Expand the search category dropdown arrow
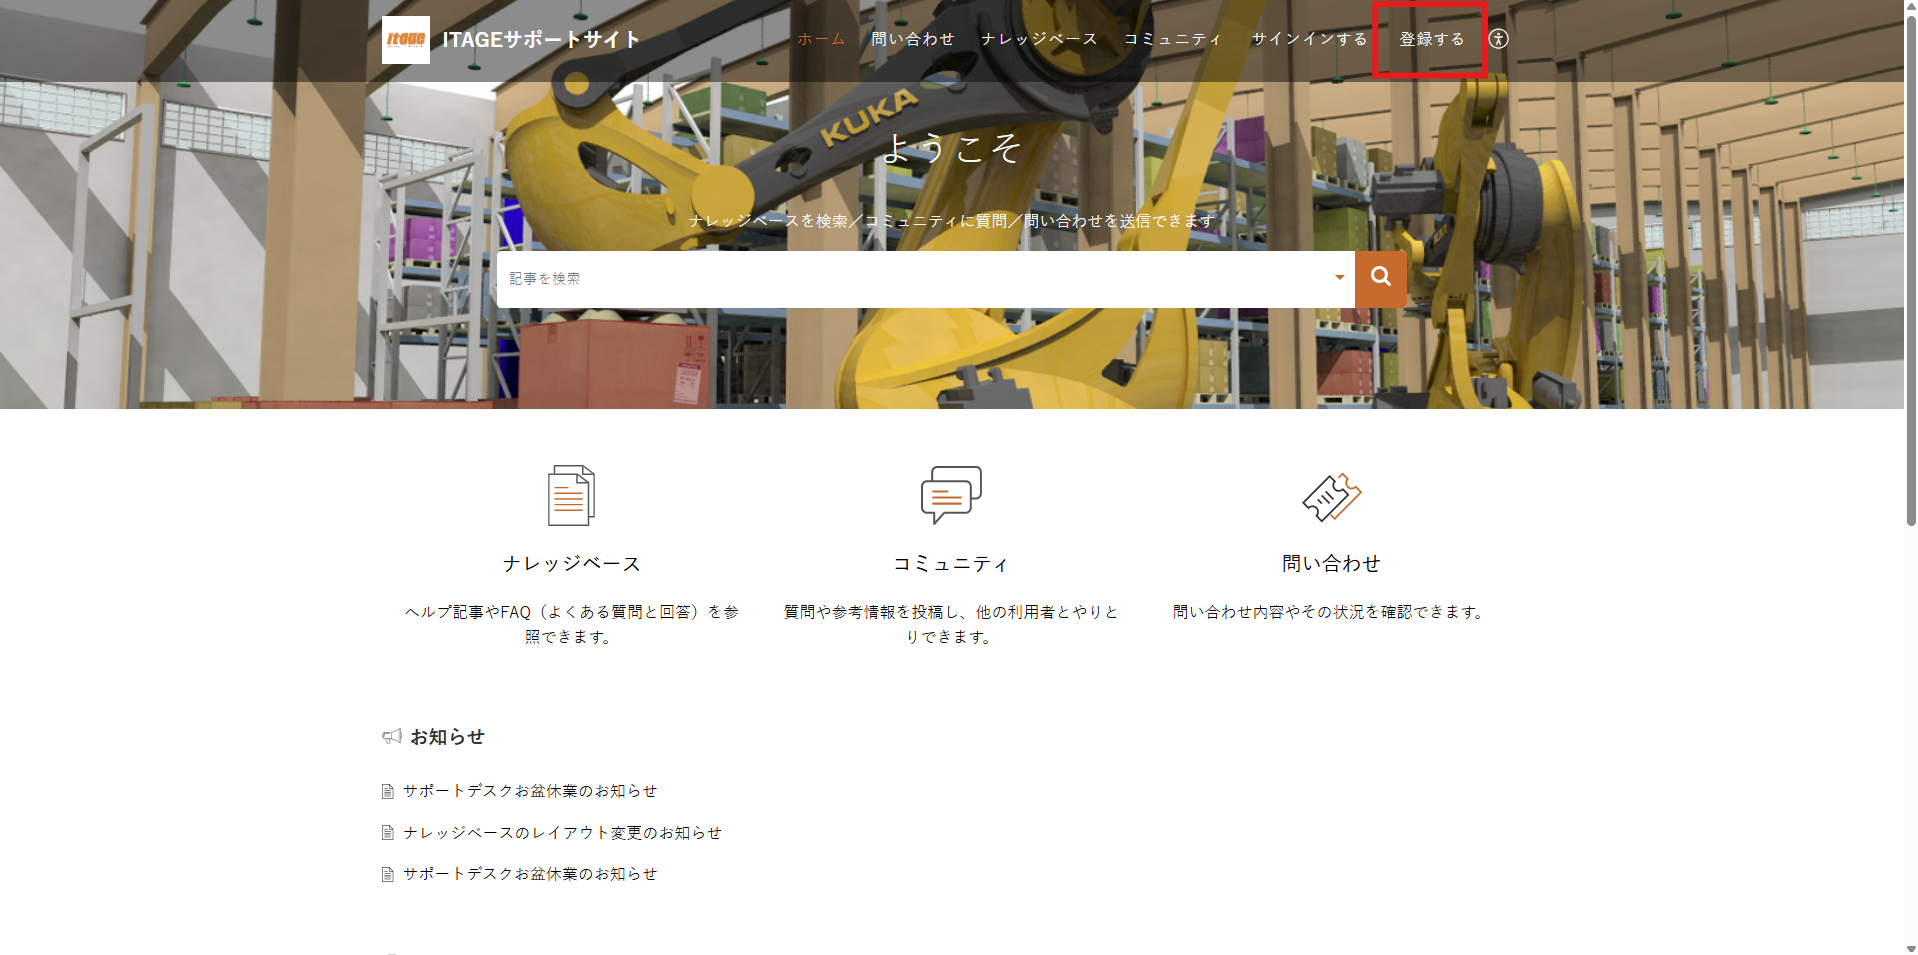This screenshot has width=1918, height=955. [x=1339, y=278]
